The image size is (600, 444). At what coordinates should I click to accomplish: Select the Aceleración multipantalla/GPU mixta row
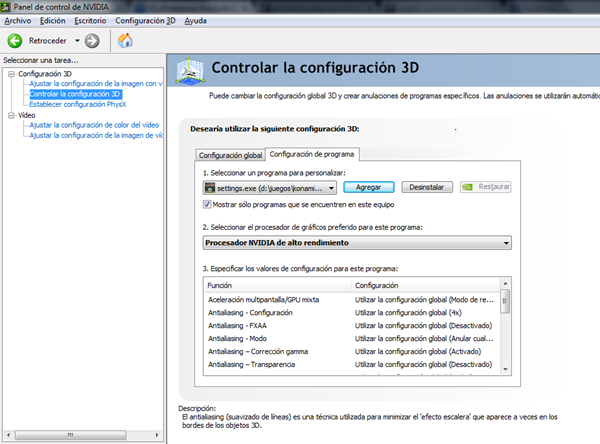(352, 300)
